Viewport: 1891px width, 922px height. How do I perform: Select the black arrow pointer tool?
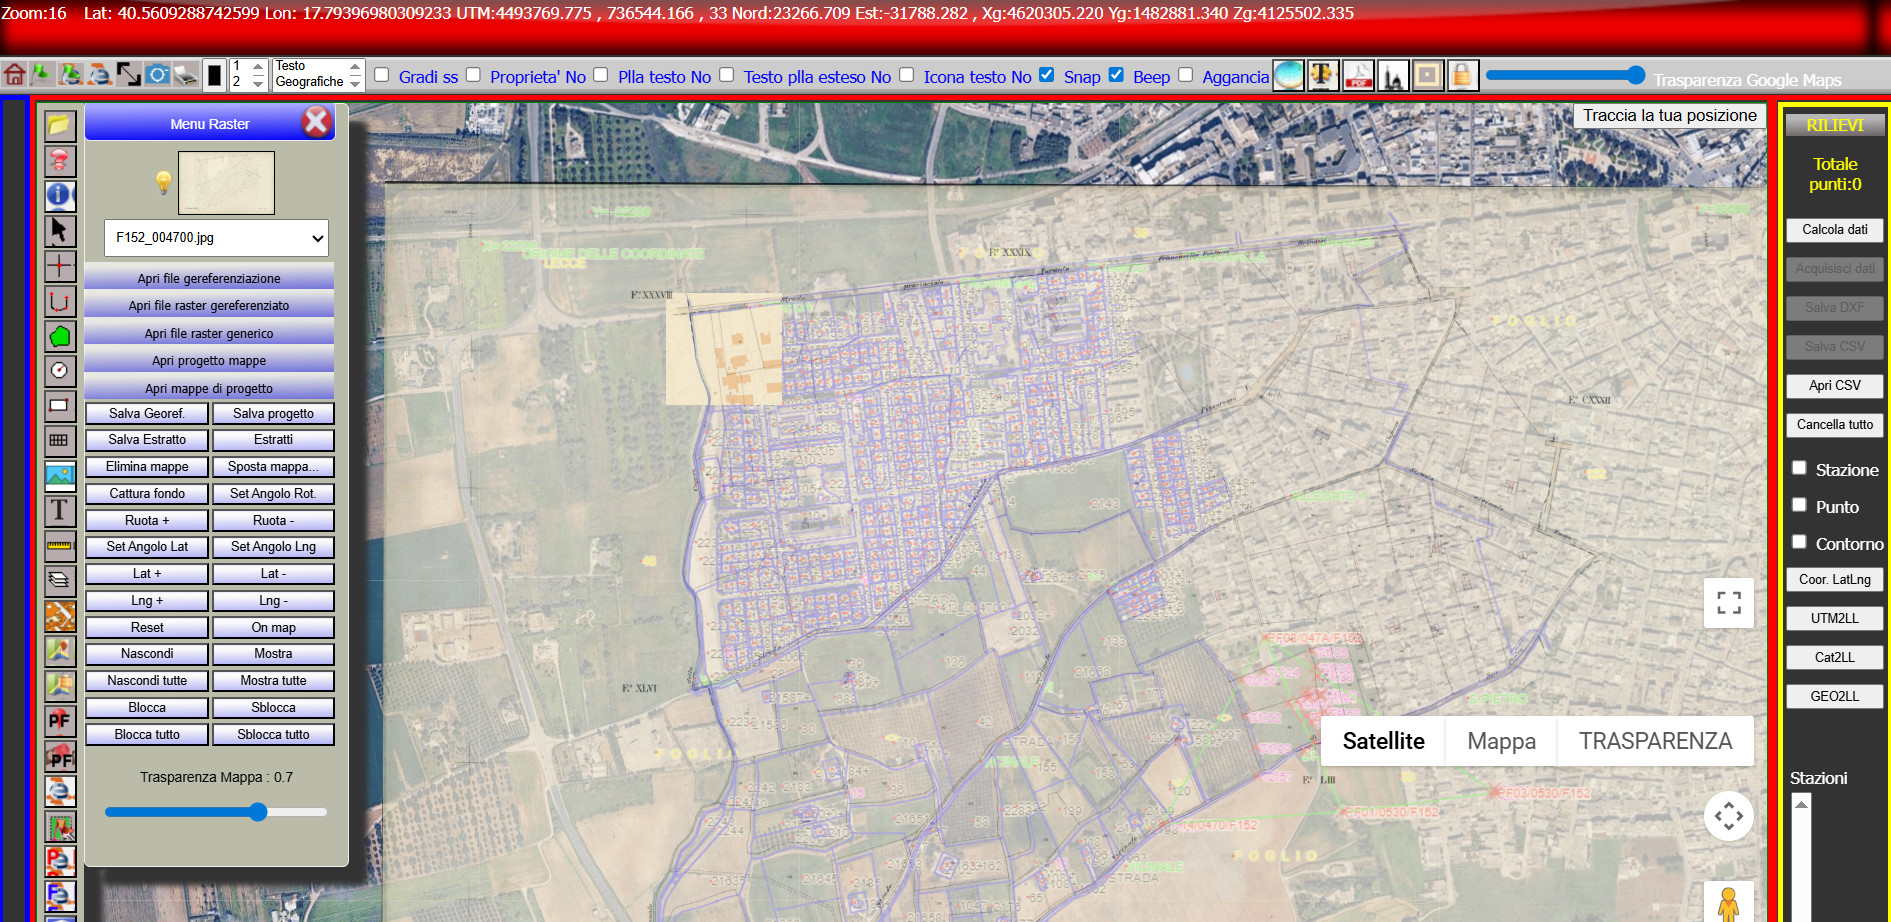coord(59,230)
